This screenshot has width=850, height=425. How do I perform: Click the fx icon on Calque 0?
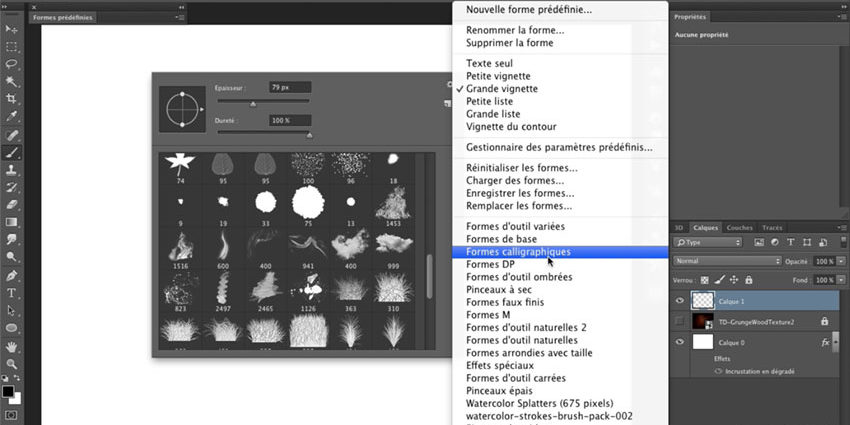(825, 342)
